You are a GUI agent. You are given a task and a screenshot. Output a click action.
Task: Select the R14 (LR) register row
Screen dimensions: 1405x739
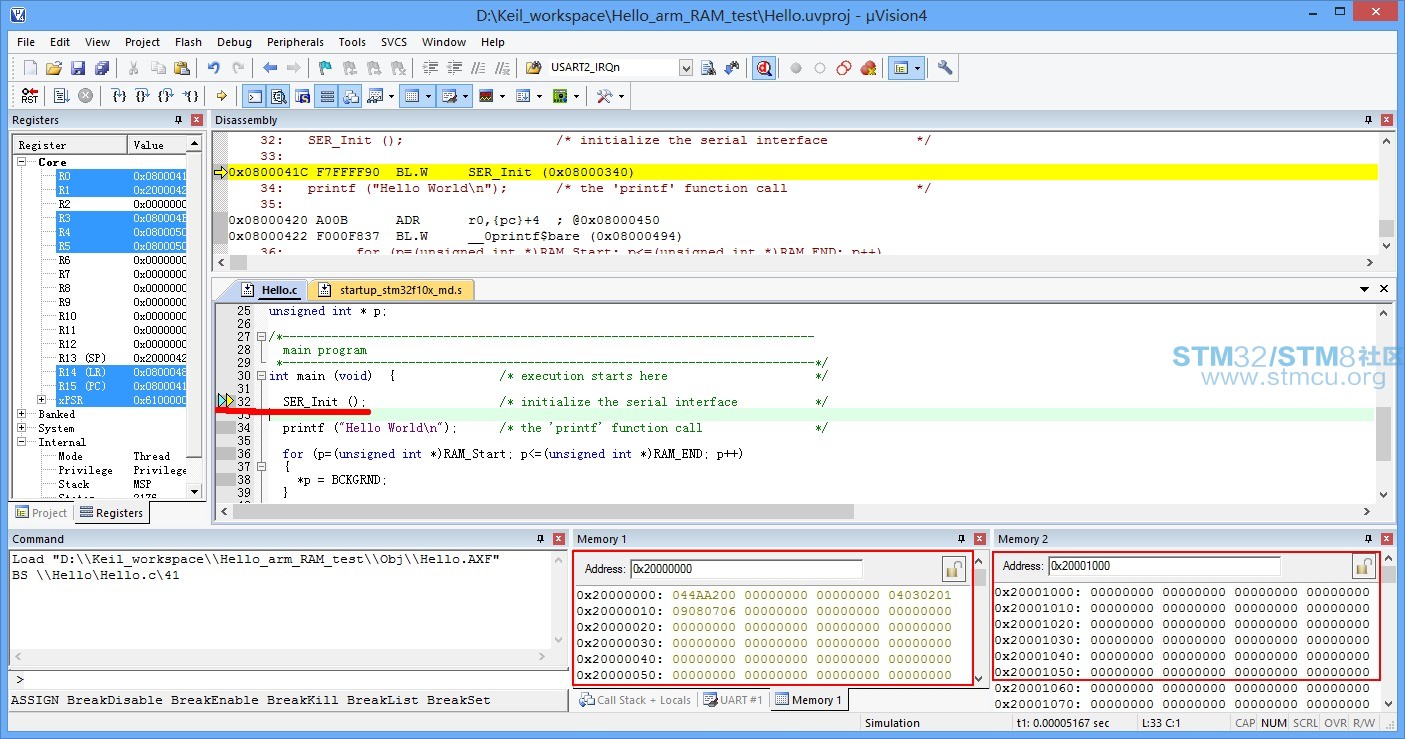point(120,372)
